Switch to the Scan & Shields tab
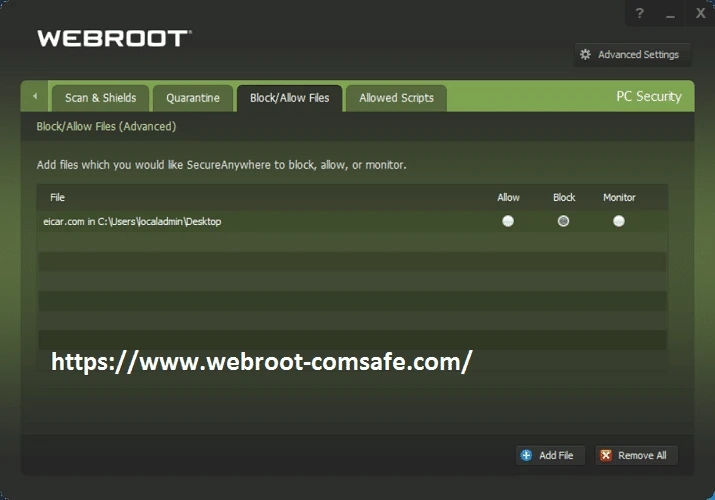Screen dimensions: 715x500 [100, 98]
